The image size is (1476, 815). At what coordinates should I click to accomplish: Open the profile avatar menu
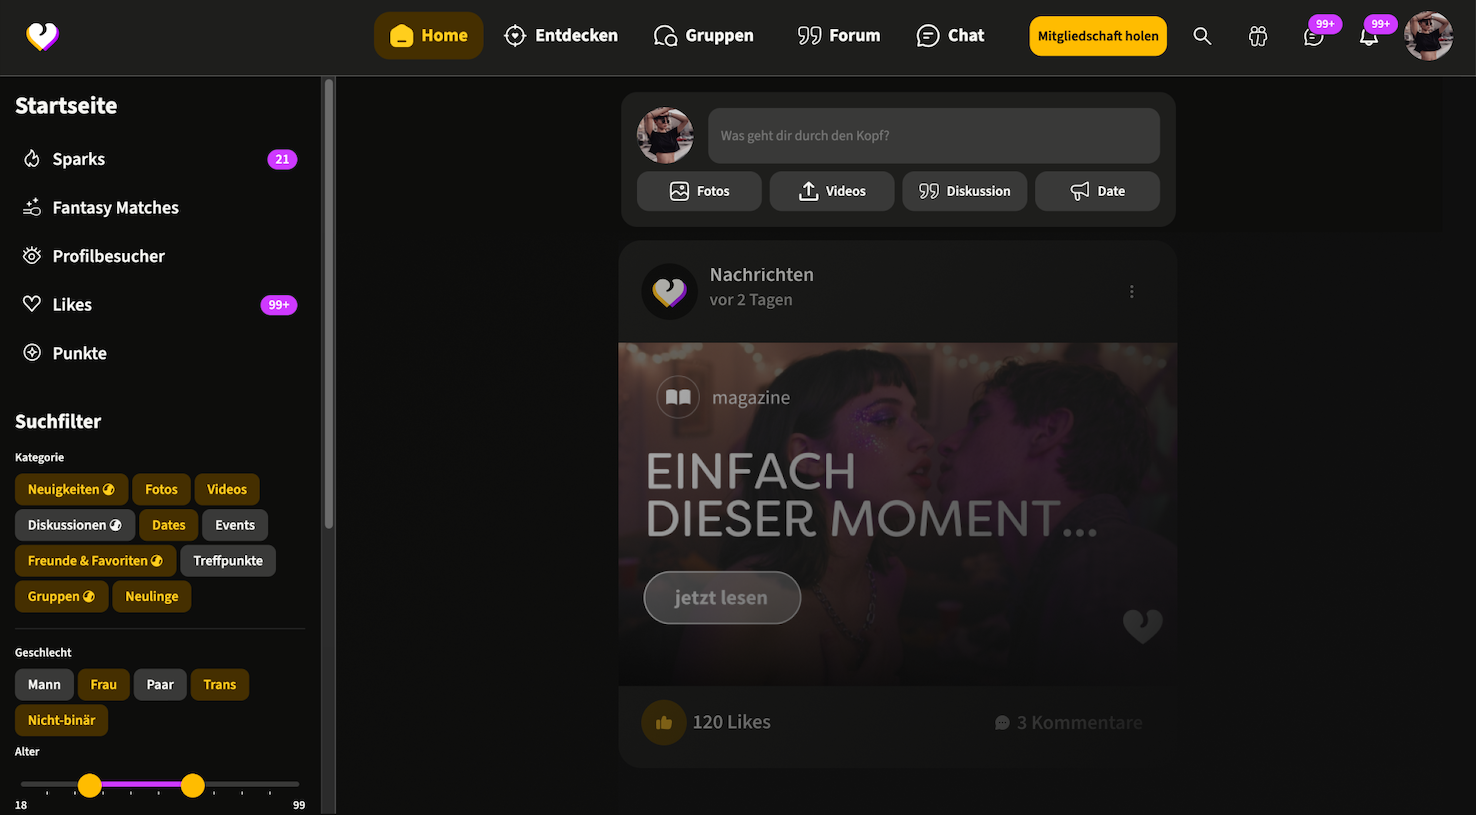(1428, 37)
